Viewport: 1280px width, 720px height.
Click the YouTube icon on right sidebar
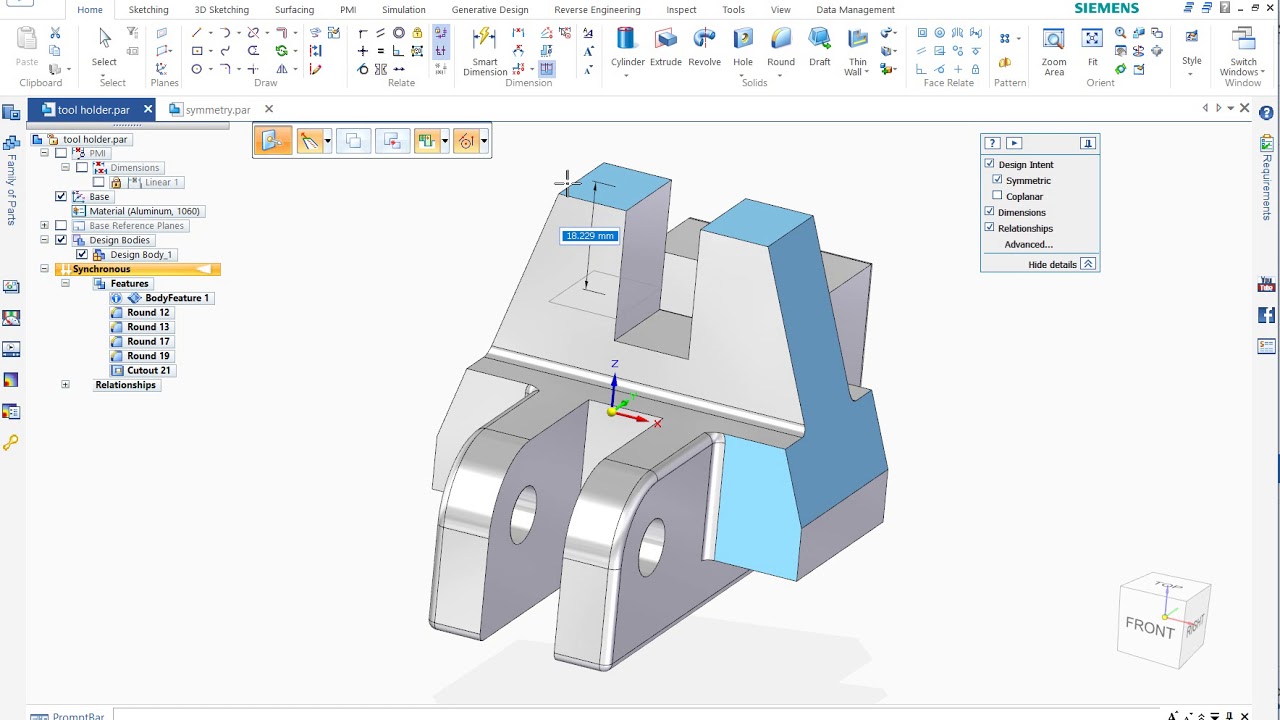point(1267,285)
